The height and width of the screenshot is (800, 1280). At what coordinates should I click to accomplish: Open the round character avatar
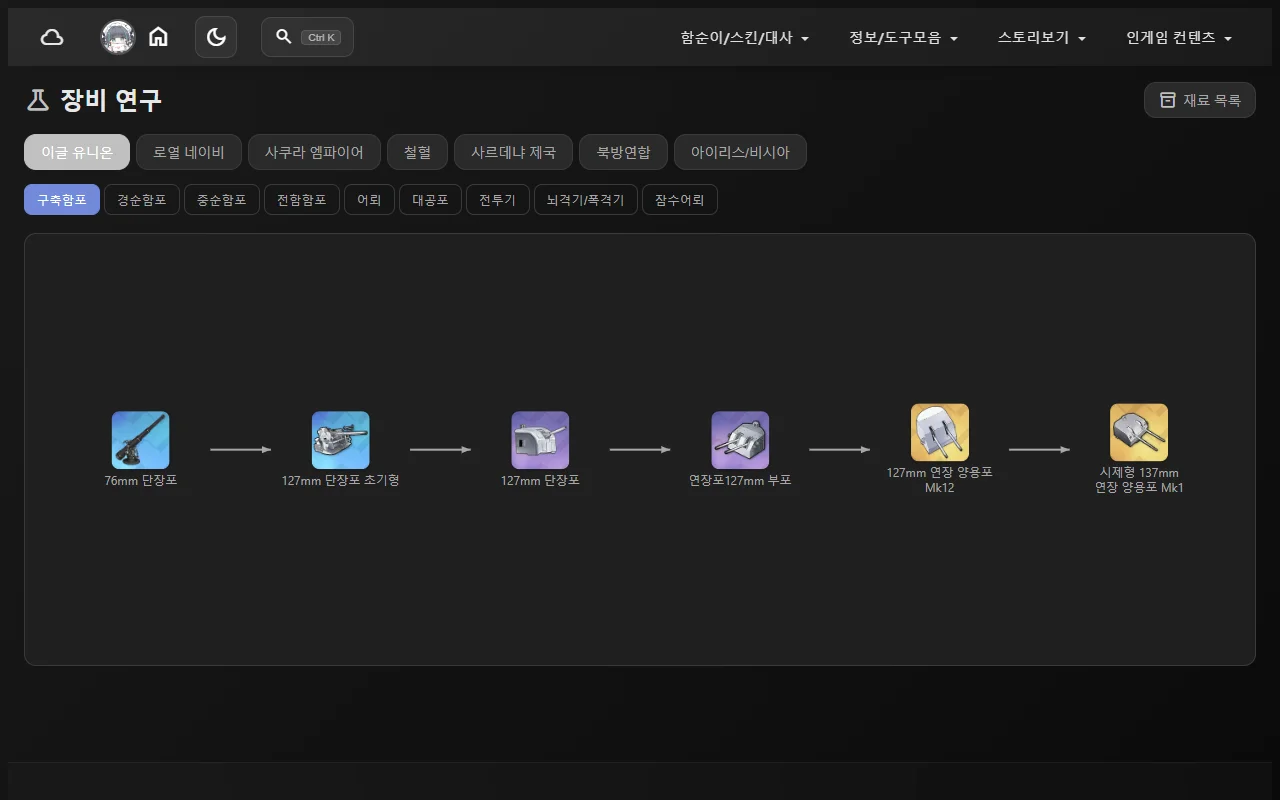click(x=118, y=37)
